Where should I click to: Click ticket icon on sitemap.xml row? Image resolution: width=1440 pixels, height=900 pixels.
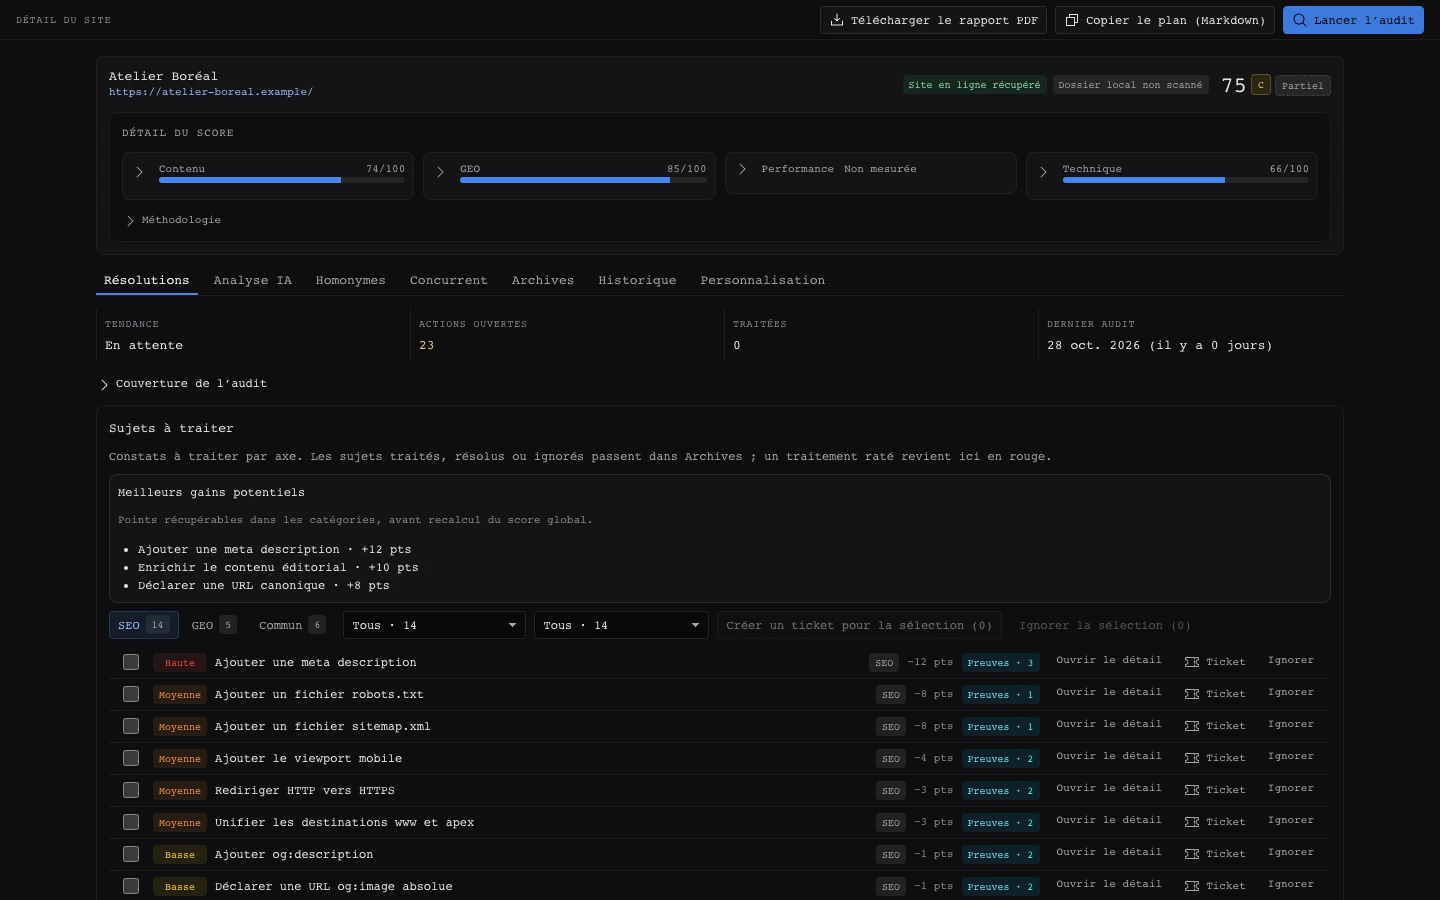pyautogui.click(x=1192, y=726)
